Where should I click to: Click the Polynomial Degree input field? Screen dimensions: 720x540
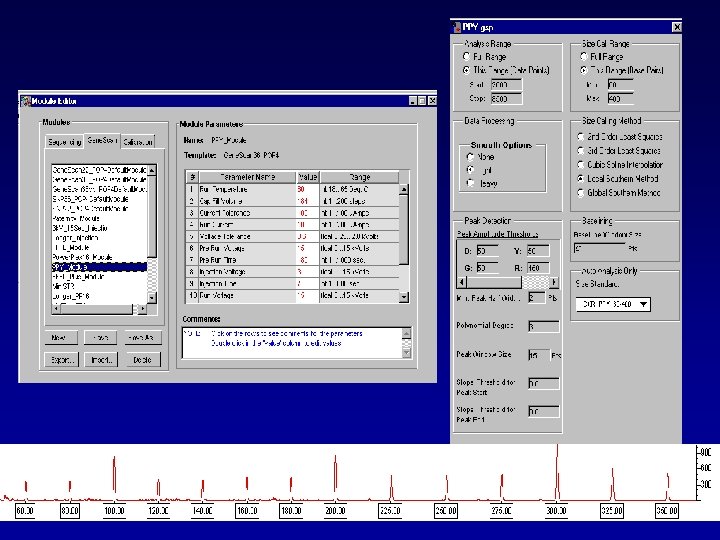(543, 326)
